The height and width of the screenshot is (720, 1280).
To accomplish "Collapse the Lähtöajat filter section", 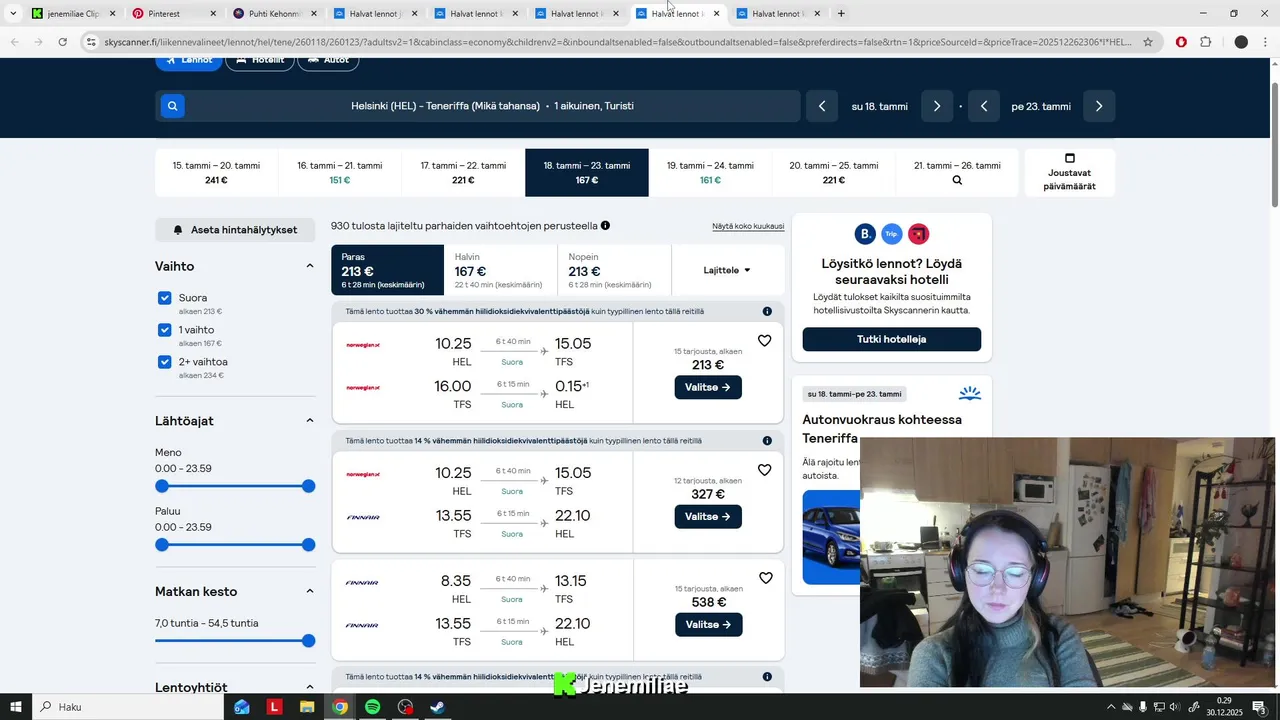I will tap(309, 421).
